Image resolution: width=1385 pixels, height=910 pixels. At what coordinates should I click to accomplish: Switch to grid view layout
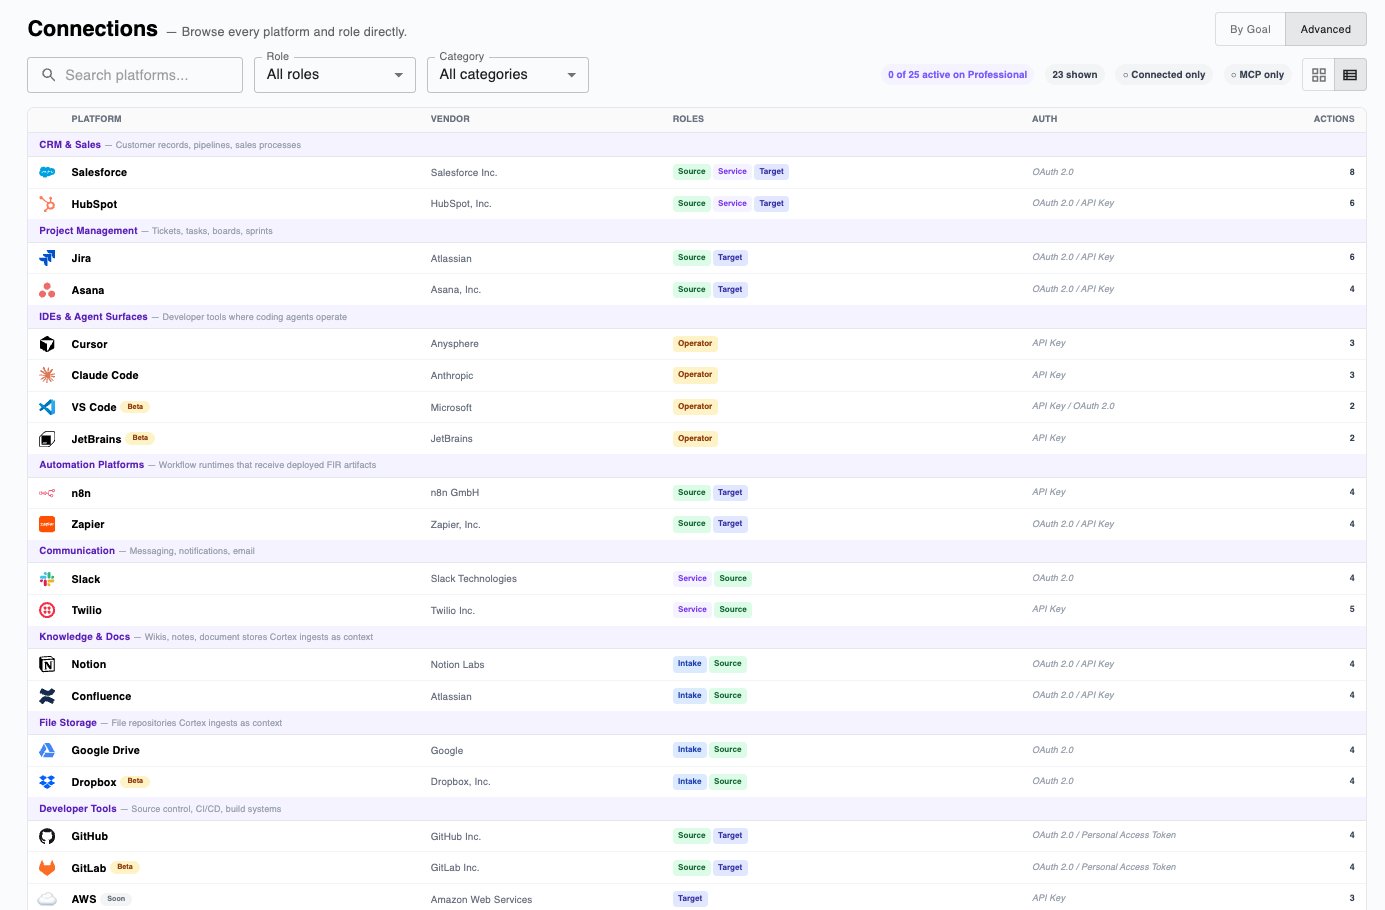pyautogui.click(x=1318, y=74)
